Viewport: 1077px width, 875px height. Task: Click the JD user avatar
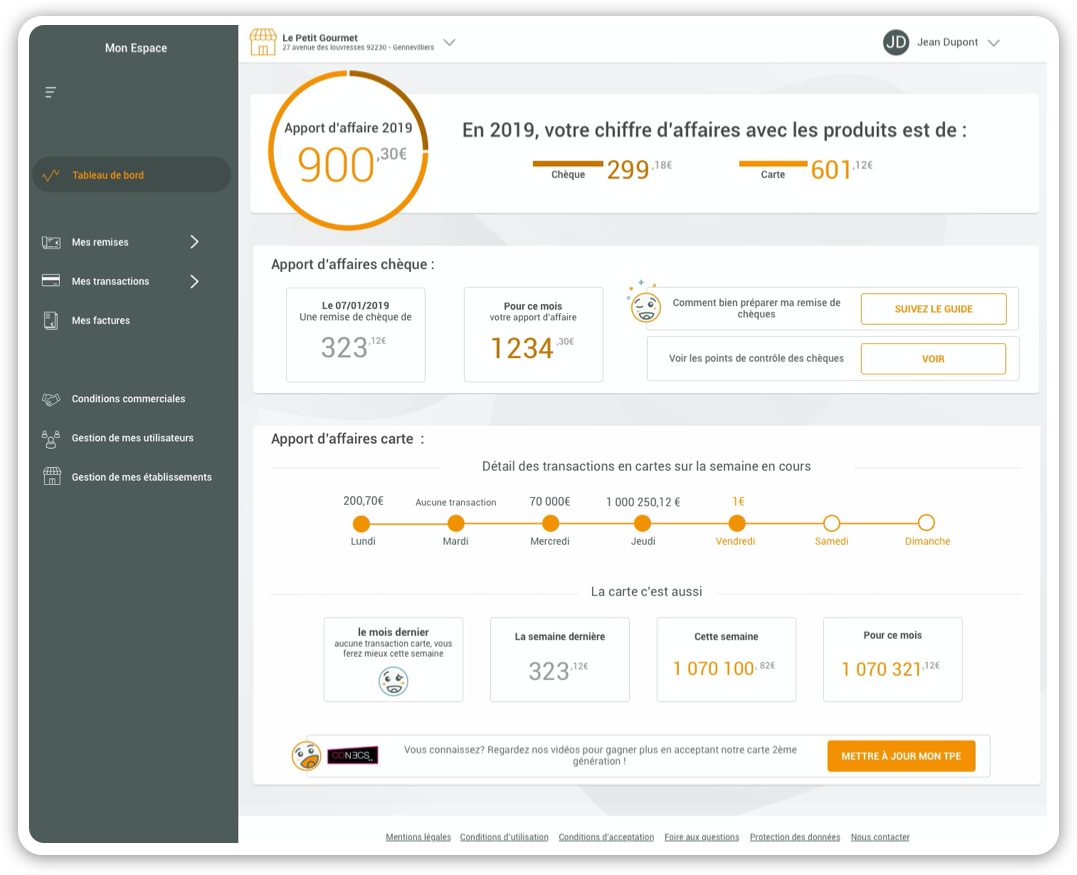coord(895,42)
